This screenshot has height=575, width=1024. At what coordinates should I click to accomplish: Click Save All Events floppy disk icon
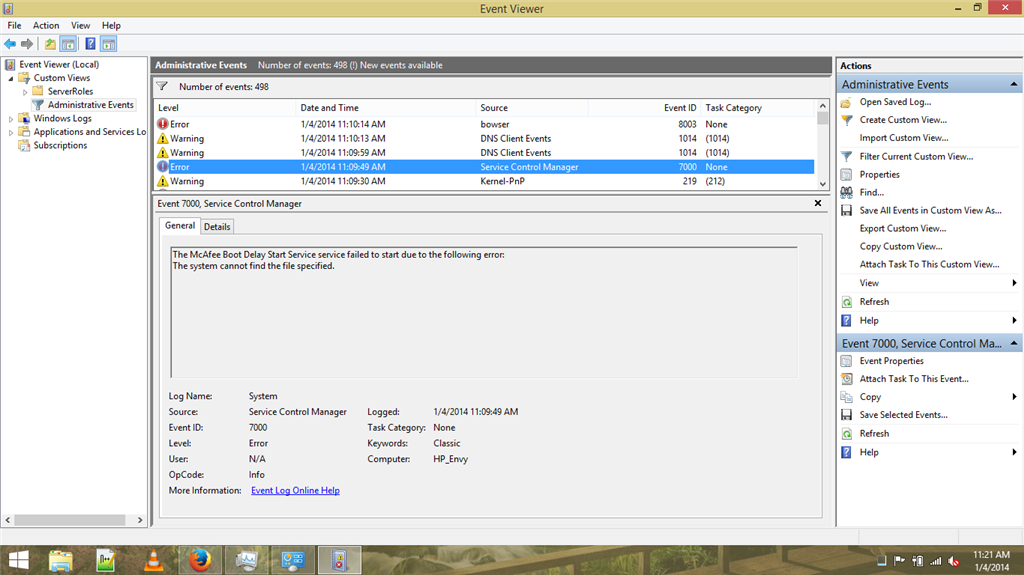point(846,210)
